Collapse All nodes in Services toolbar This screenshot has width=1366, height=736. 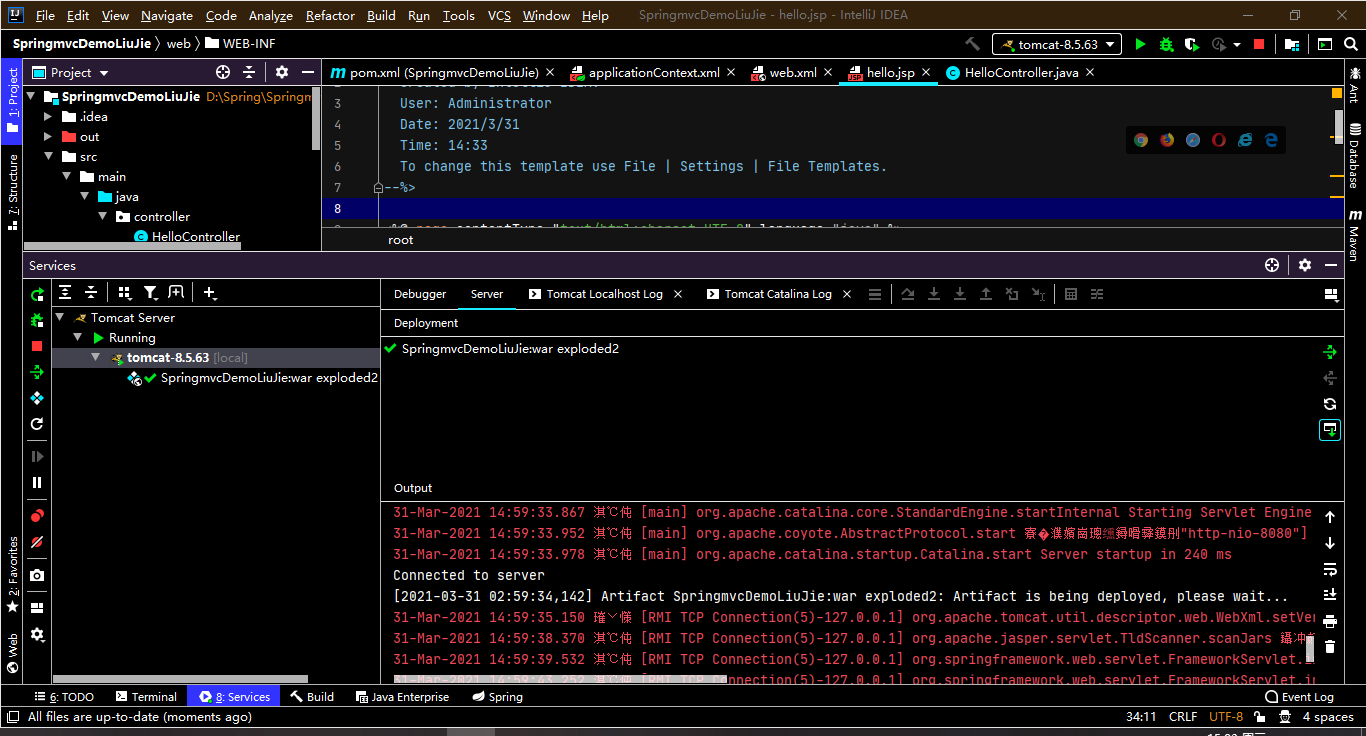click(91, 292)
